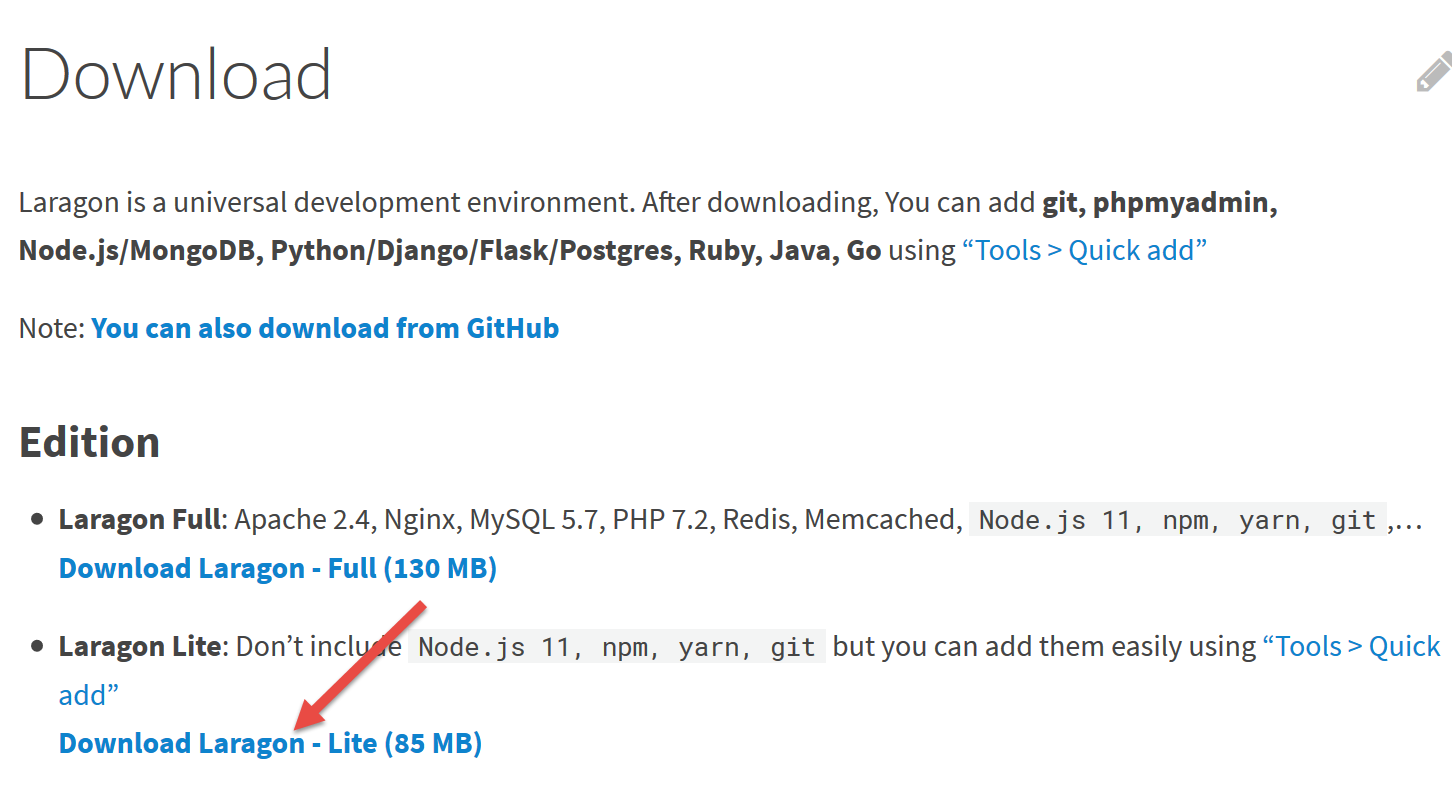Image resolution: width=1452 pixels, height=792 pixels.
Task: Click the pencil edit icon
Action: click(x=1433, y=74)
